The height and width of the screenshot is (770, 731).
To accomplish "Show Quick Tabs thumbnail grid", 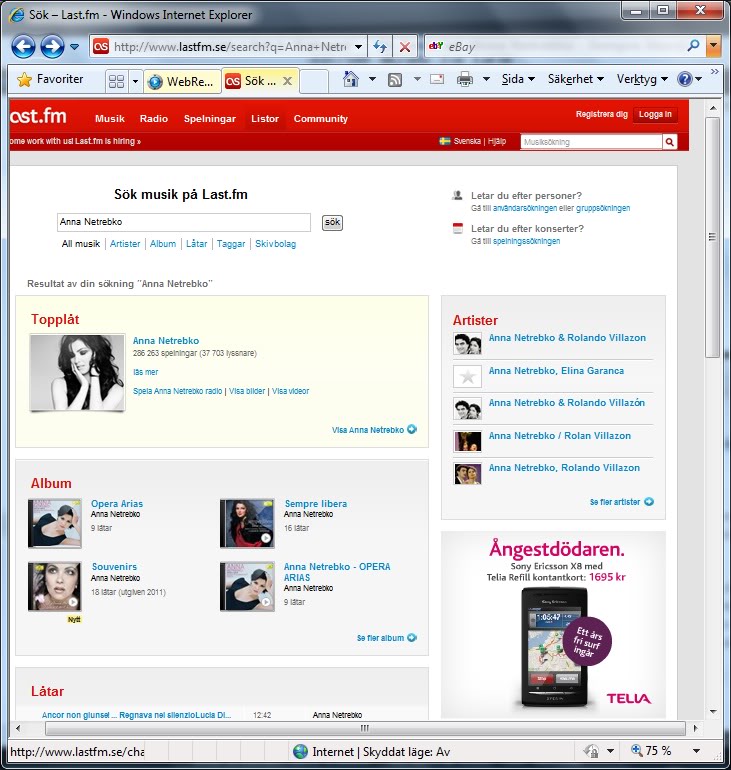I will (116, 81).
